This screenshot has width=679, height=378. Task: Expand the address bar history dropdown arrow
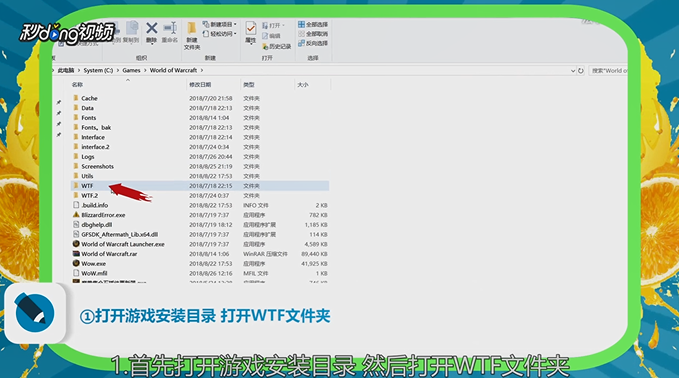(x=573, y=71)
